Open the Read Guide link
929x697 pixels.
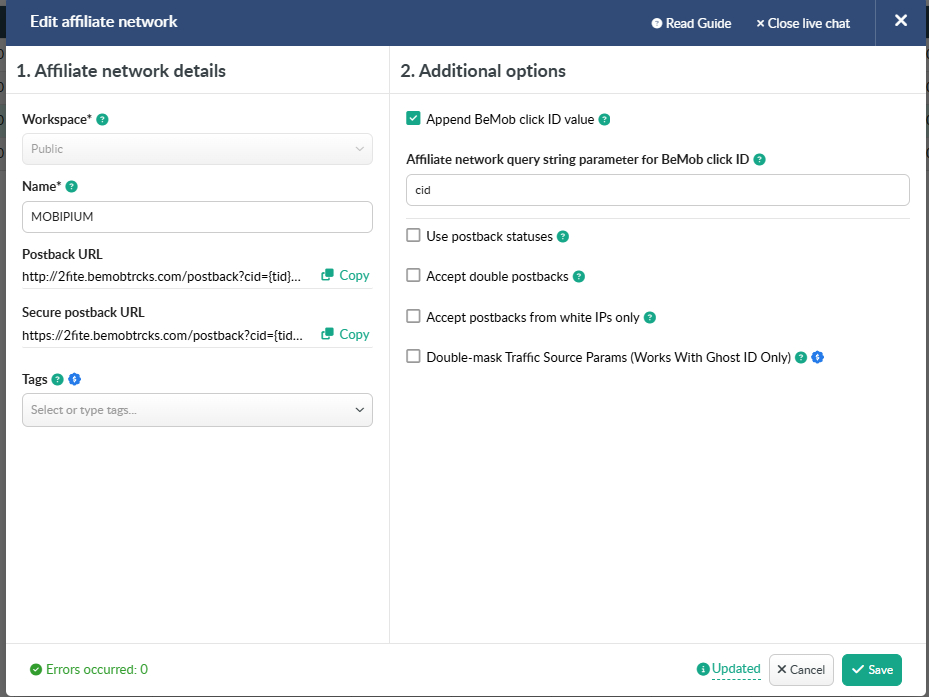pos(691,23)
